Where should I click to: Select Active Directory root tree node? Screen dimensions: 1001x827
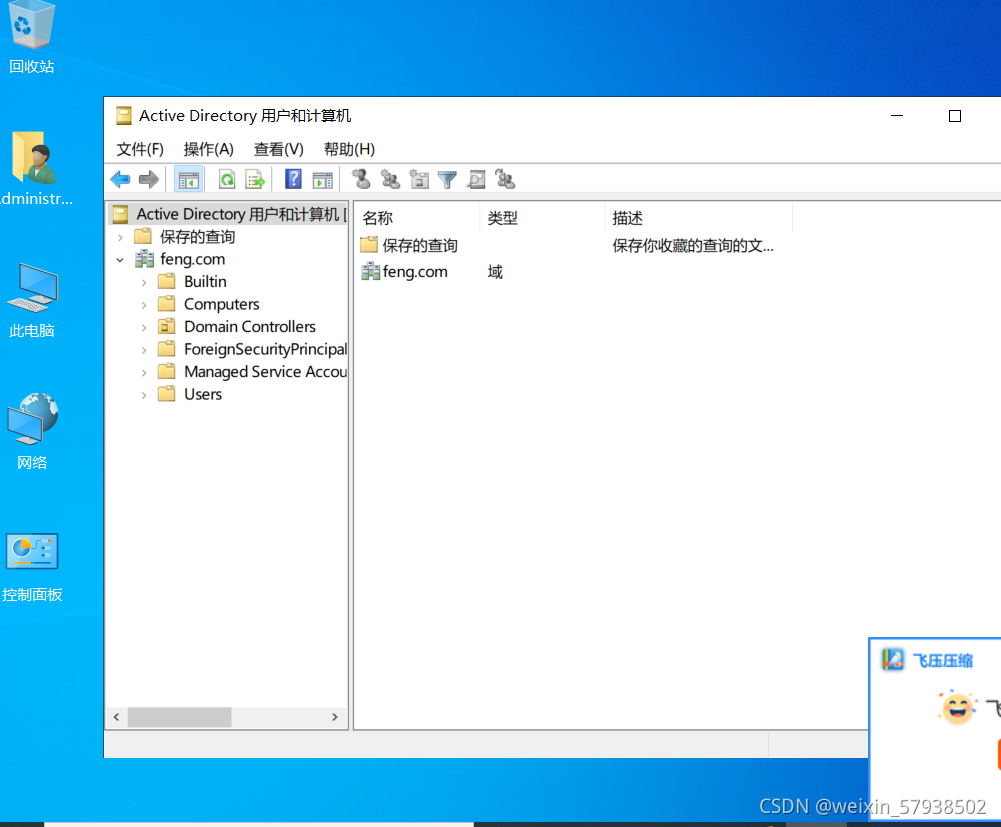[x=229, y=214]
